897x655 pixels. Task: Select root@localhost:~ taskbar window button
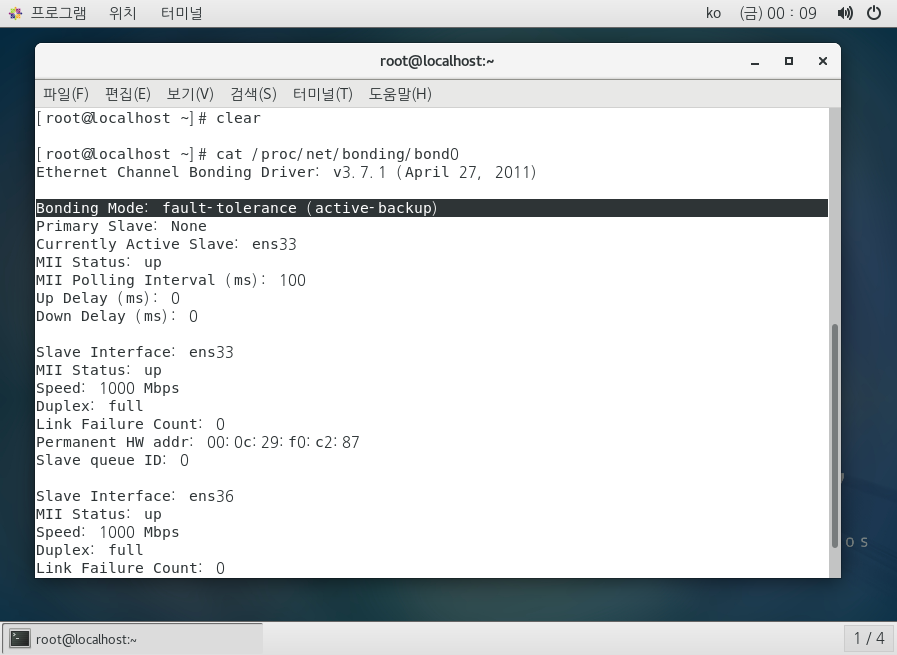click(133, 639)
